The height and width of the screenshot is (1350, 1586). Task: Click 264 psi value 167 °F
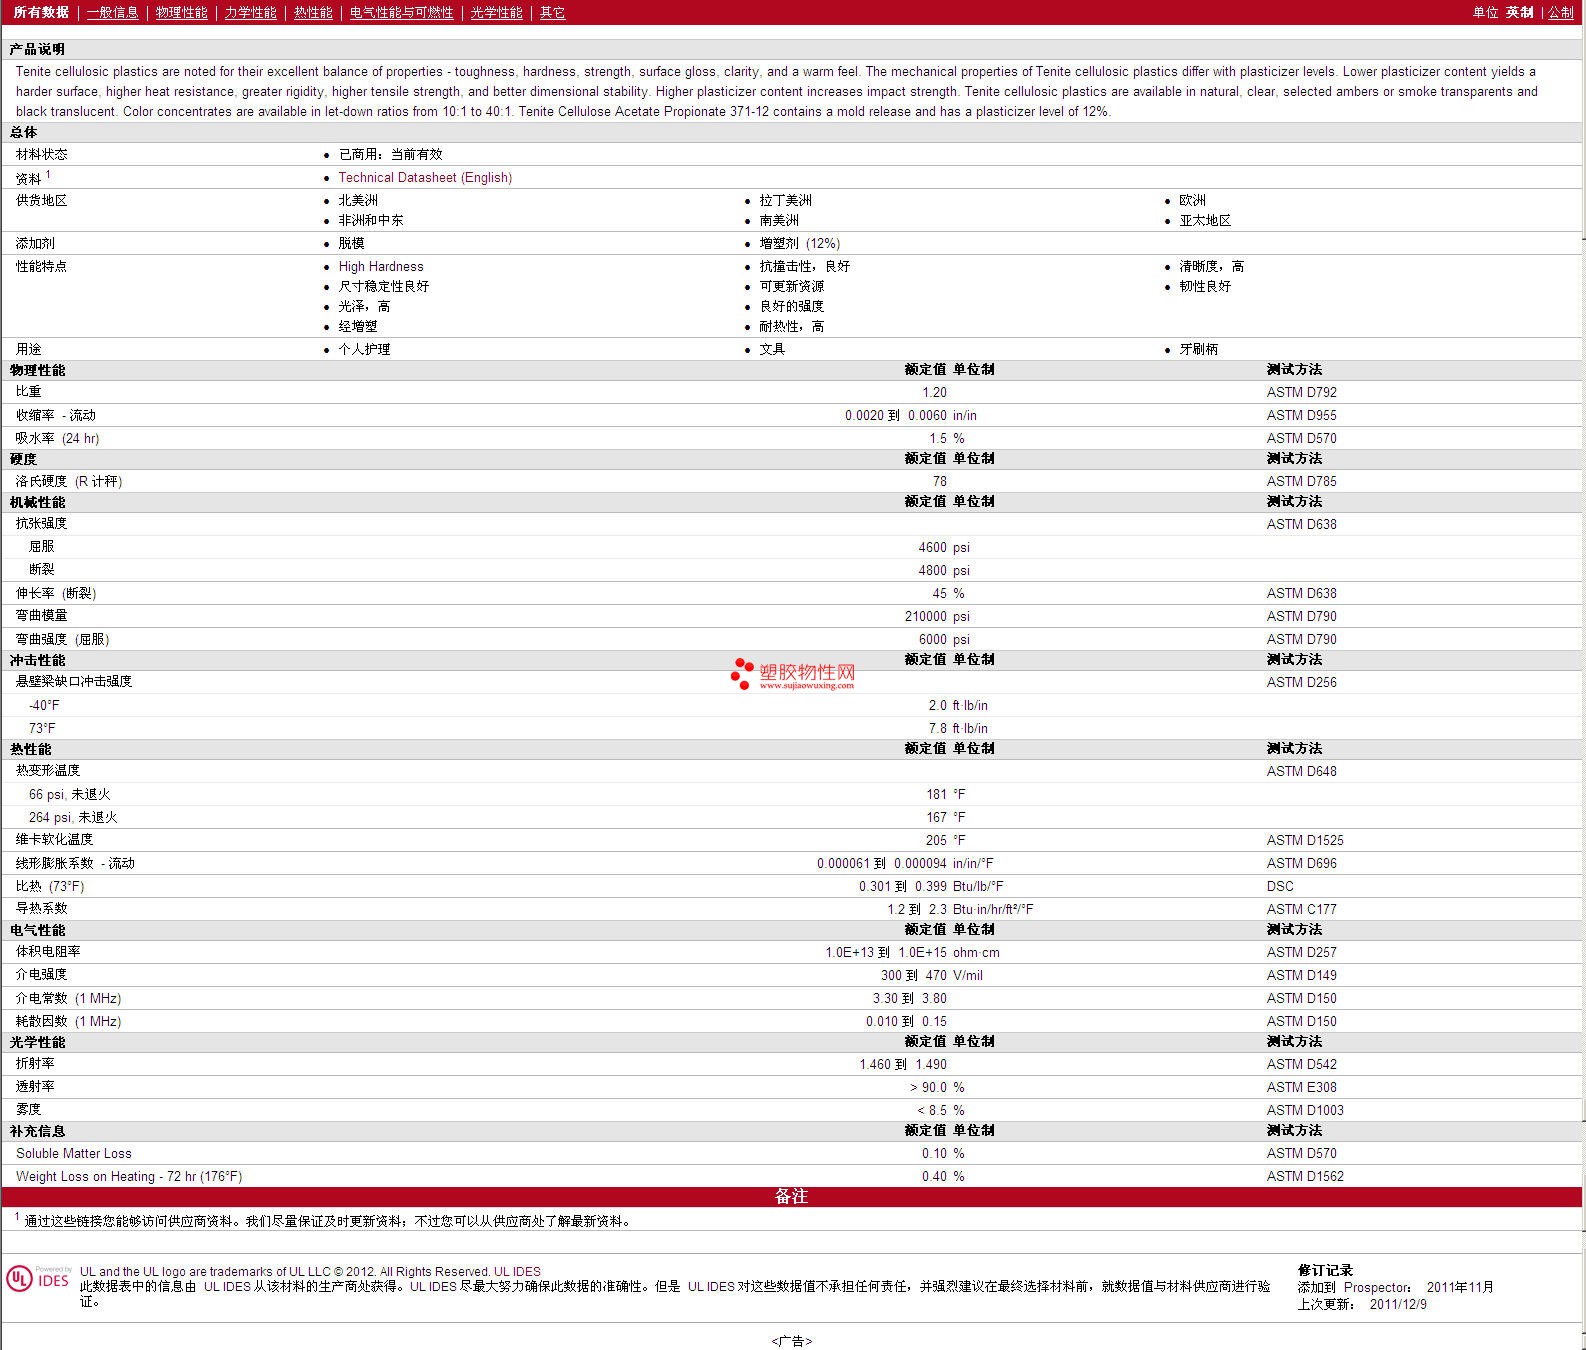click(x=945, y=817)
